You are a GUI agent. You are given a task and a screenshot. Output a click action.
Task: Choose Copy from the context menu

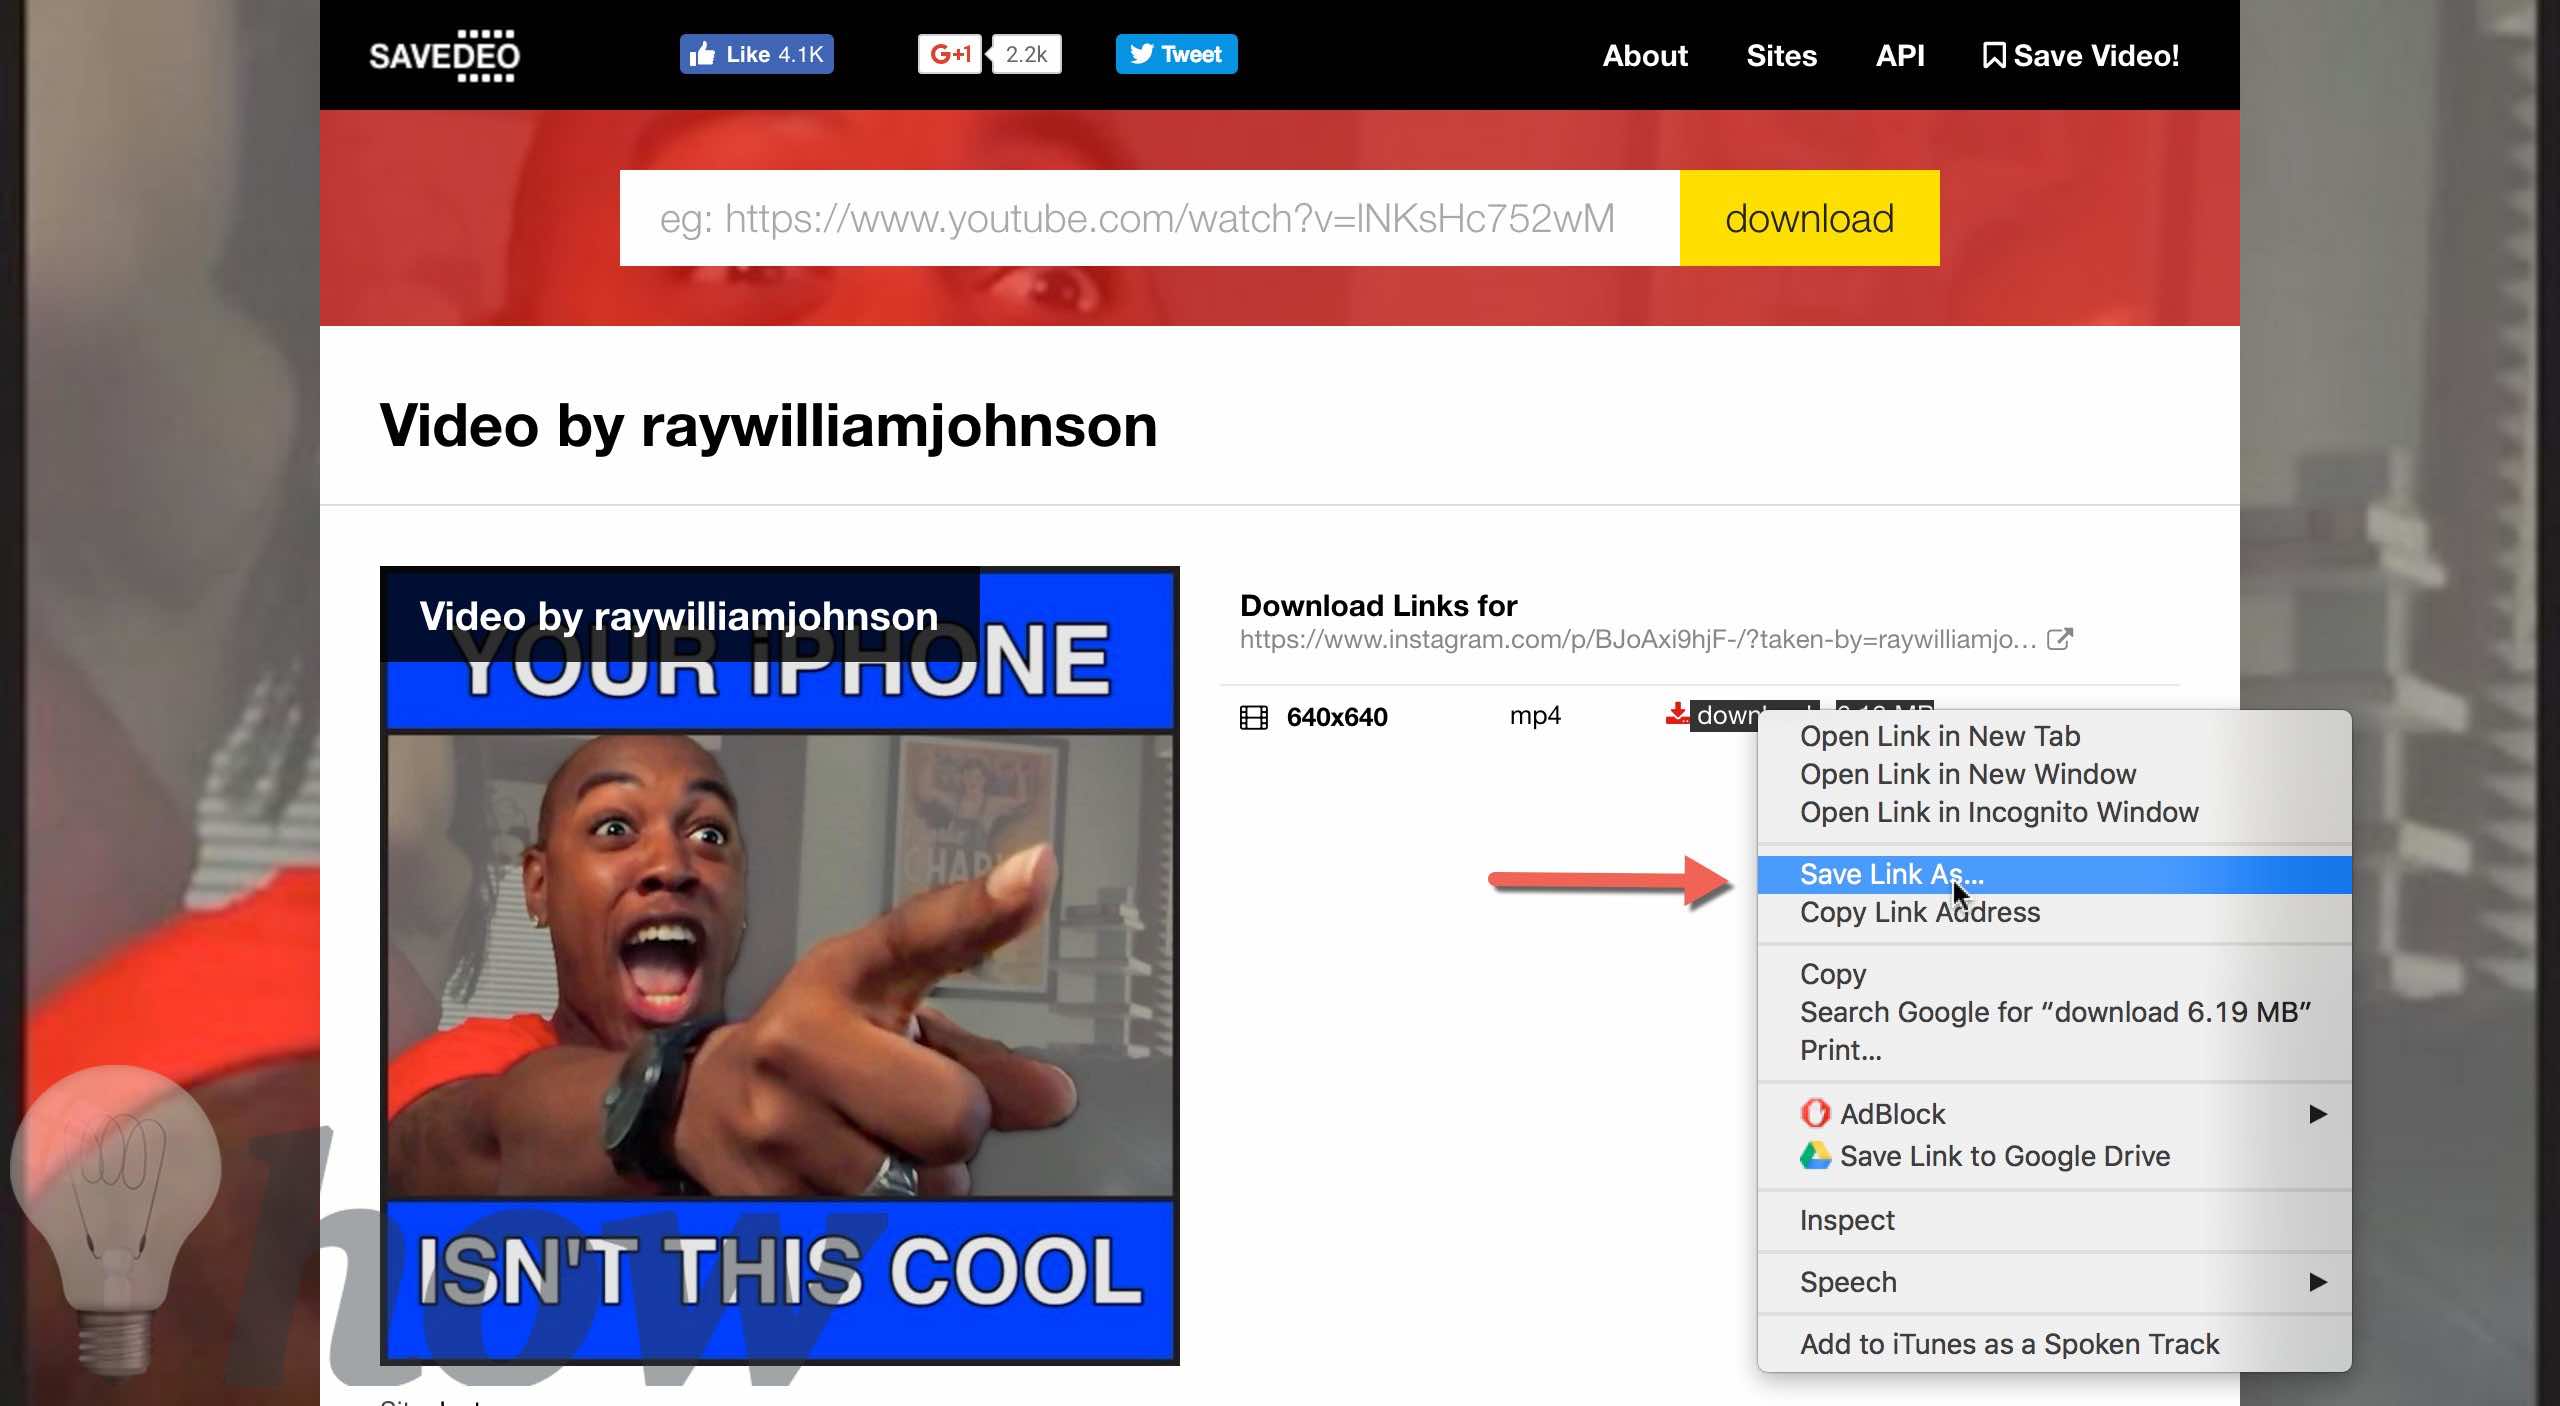pos(2054,974)
